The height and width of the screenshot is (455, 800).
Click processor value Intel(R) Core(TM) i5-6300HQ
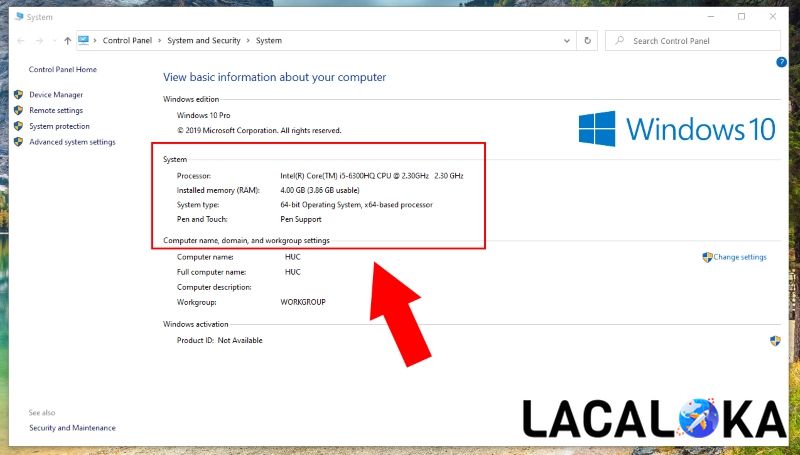pyautogui.click(x=372, y=175)
